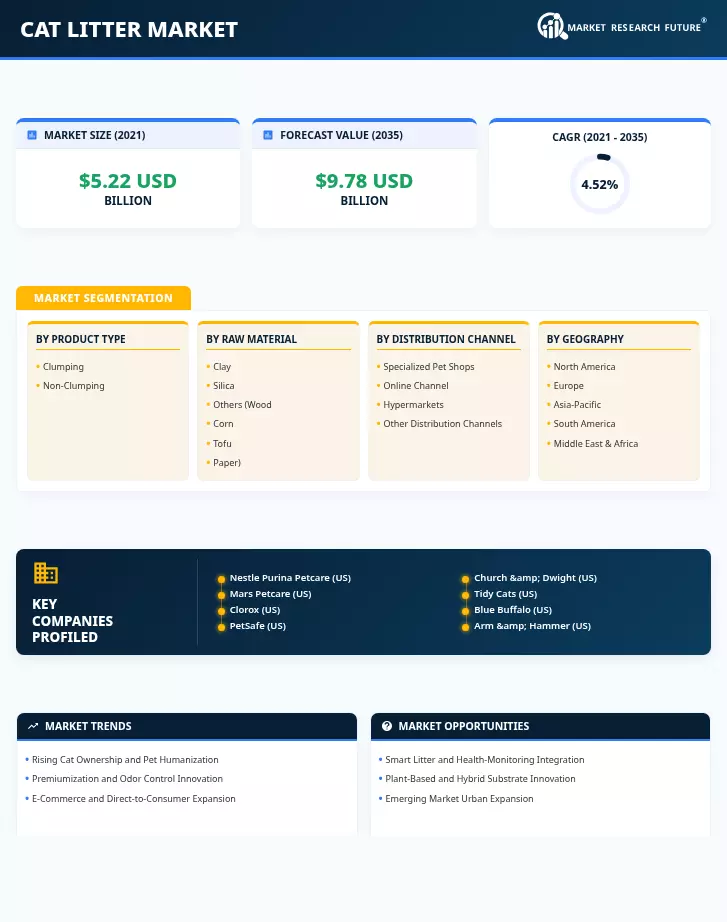Screen dimensions: 727x922
Task: Click E-Commerce and Direct-to-Consumer Expansion
Action: 134,799
